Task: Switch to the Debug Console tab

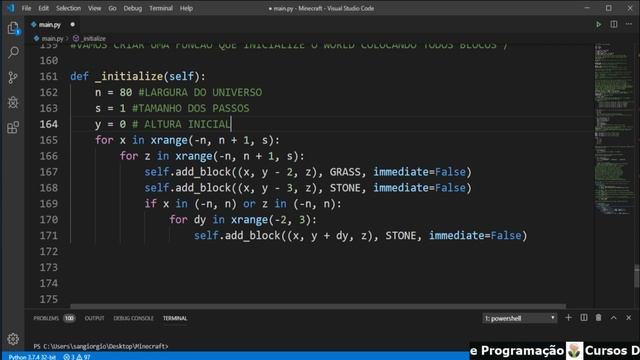Action: (133, 318)
